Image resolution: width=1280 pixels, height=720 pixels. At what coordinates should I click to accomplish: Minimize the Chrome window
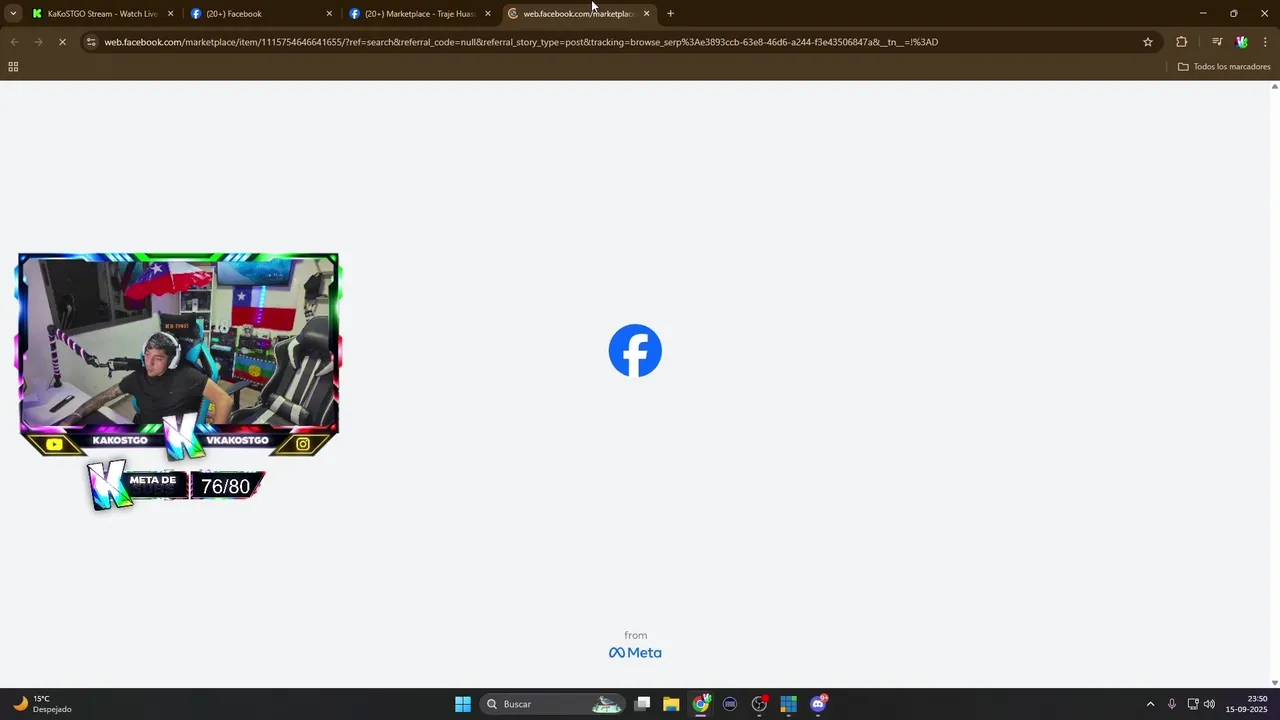[x=1203, y=14]
